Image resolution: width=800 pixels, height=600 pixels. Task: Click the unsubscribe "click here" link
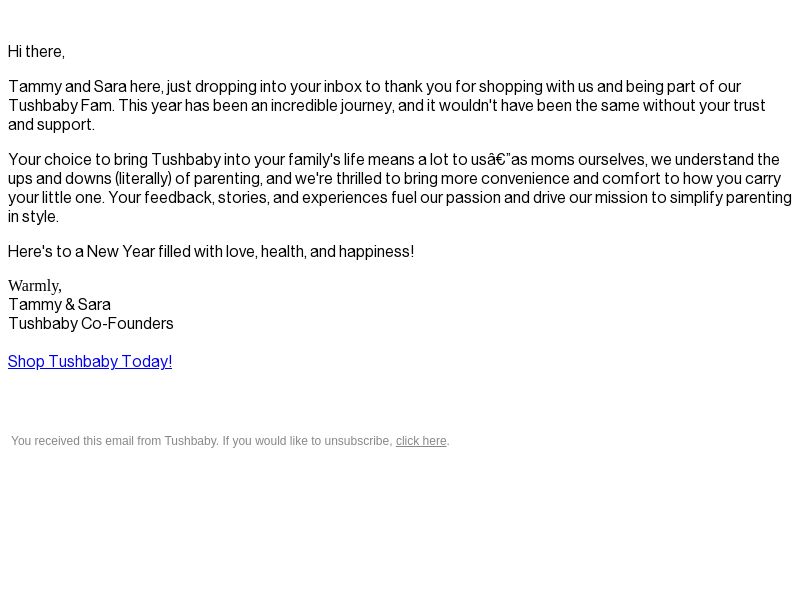point(421,441)
